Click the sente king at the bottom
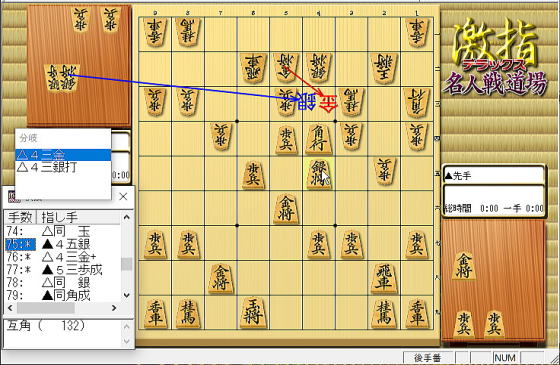Viewport: 560px width, 365px height. pos(253,313)
